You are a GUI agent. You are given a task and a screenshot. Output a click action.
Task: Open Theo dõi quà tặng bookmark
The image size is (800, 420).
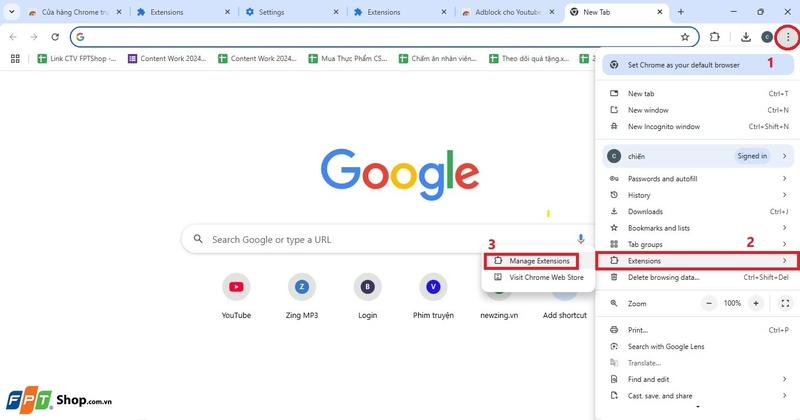click(x=529, y=59)
